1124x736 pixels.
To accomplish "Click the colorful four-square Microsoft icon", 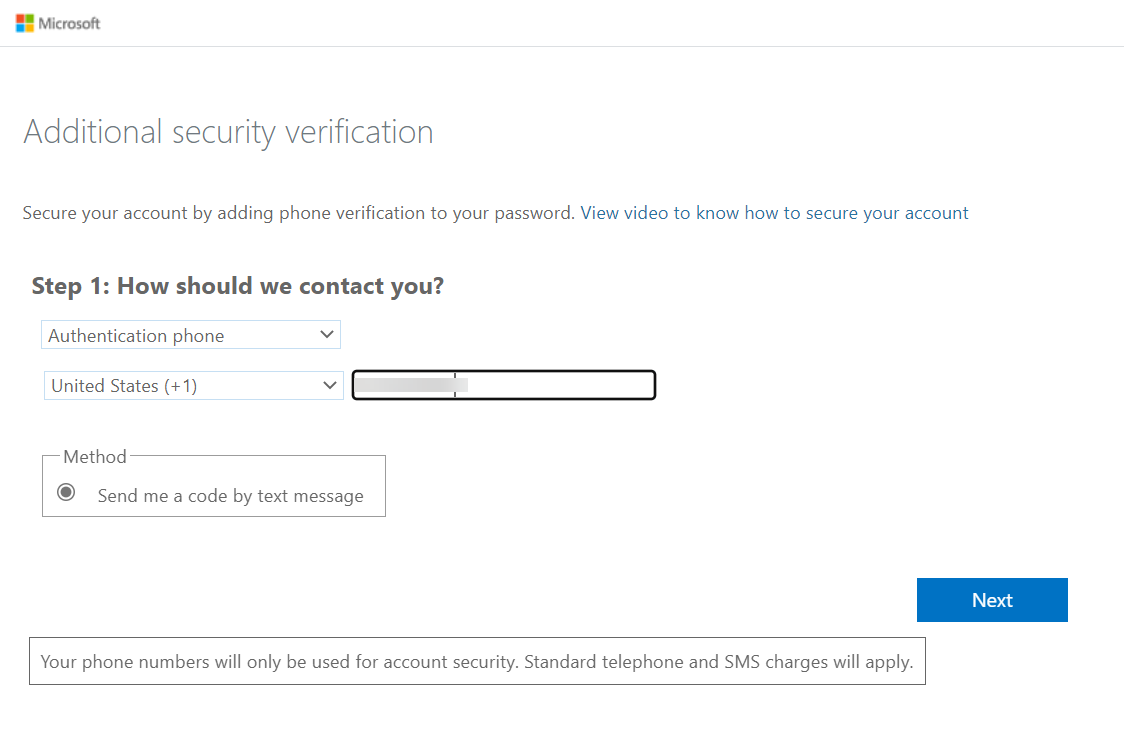I will [27, 23].
